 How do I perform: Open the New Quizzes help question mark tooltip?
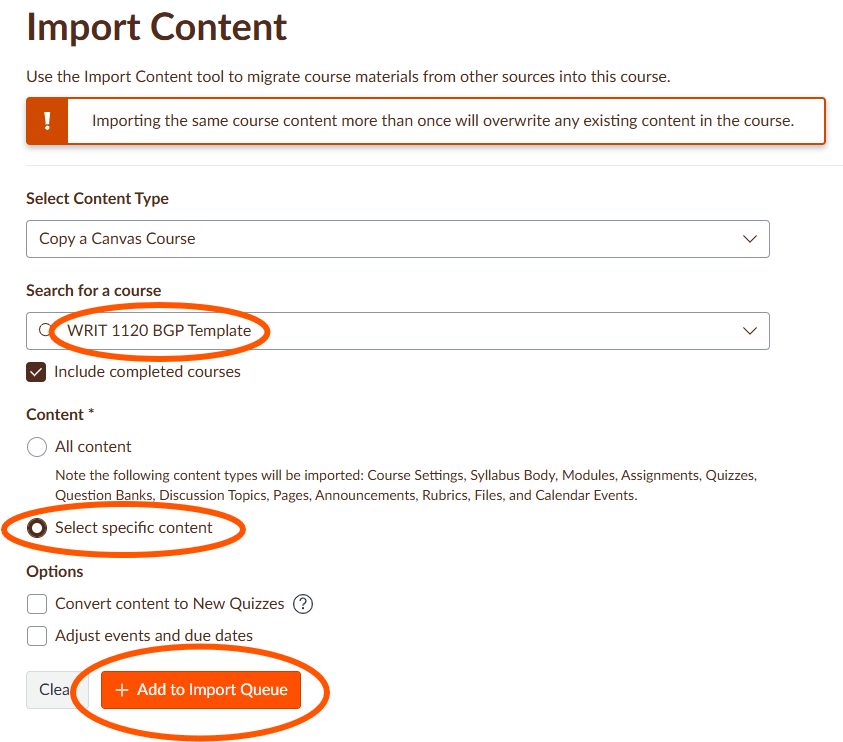click(x=302, y=604)
